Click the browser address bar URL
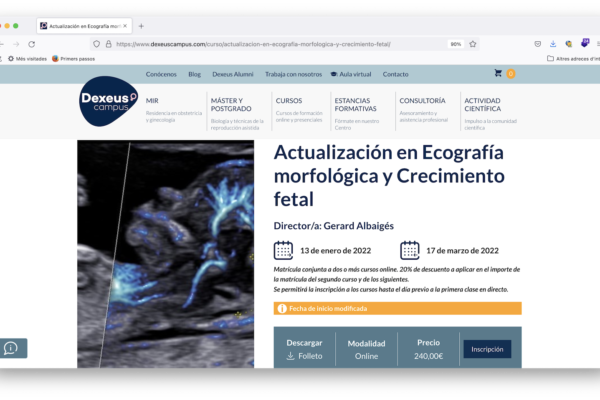 pos(260,44)
